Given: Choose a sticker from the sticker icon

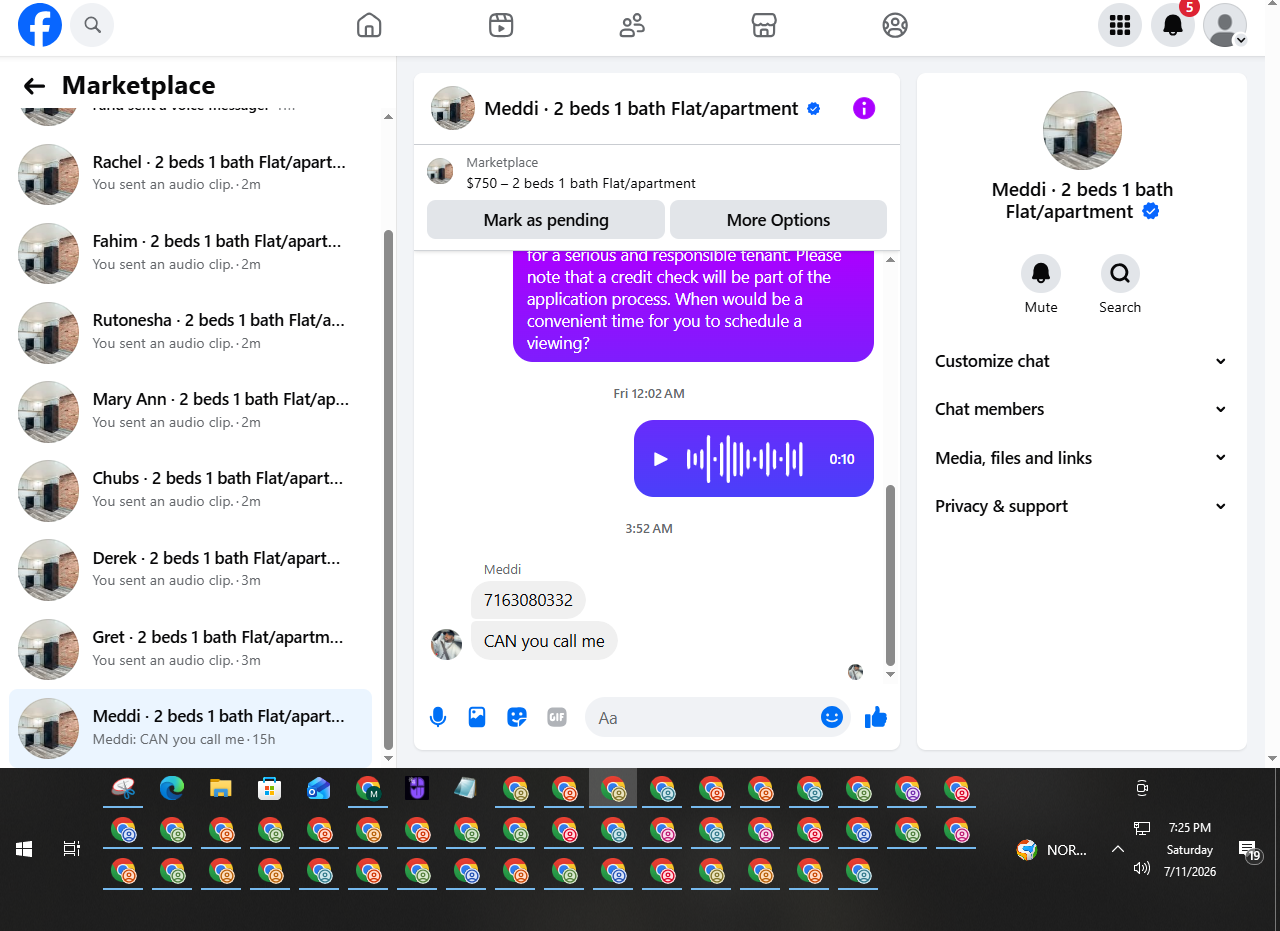Looking at the screenshot, I should coord(517,717).
